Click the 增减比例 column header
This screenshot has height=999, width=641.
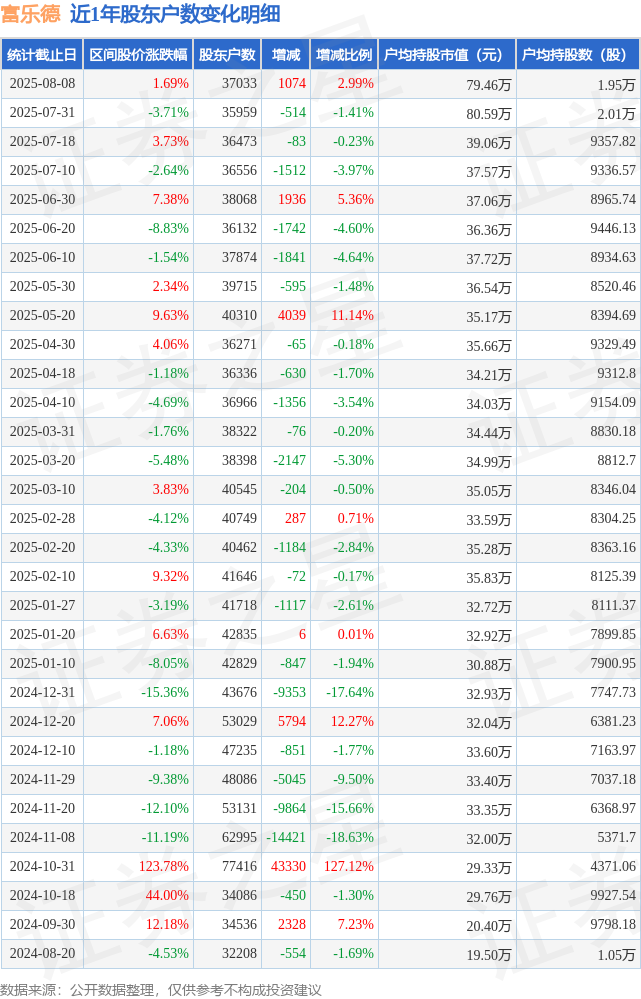344,55
